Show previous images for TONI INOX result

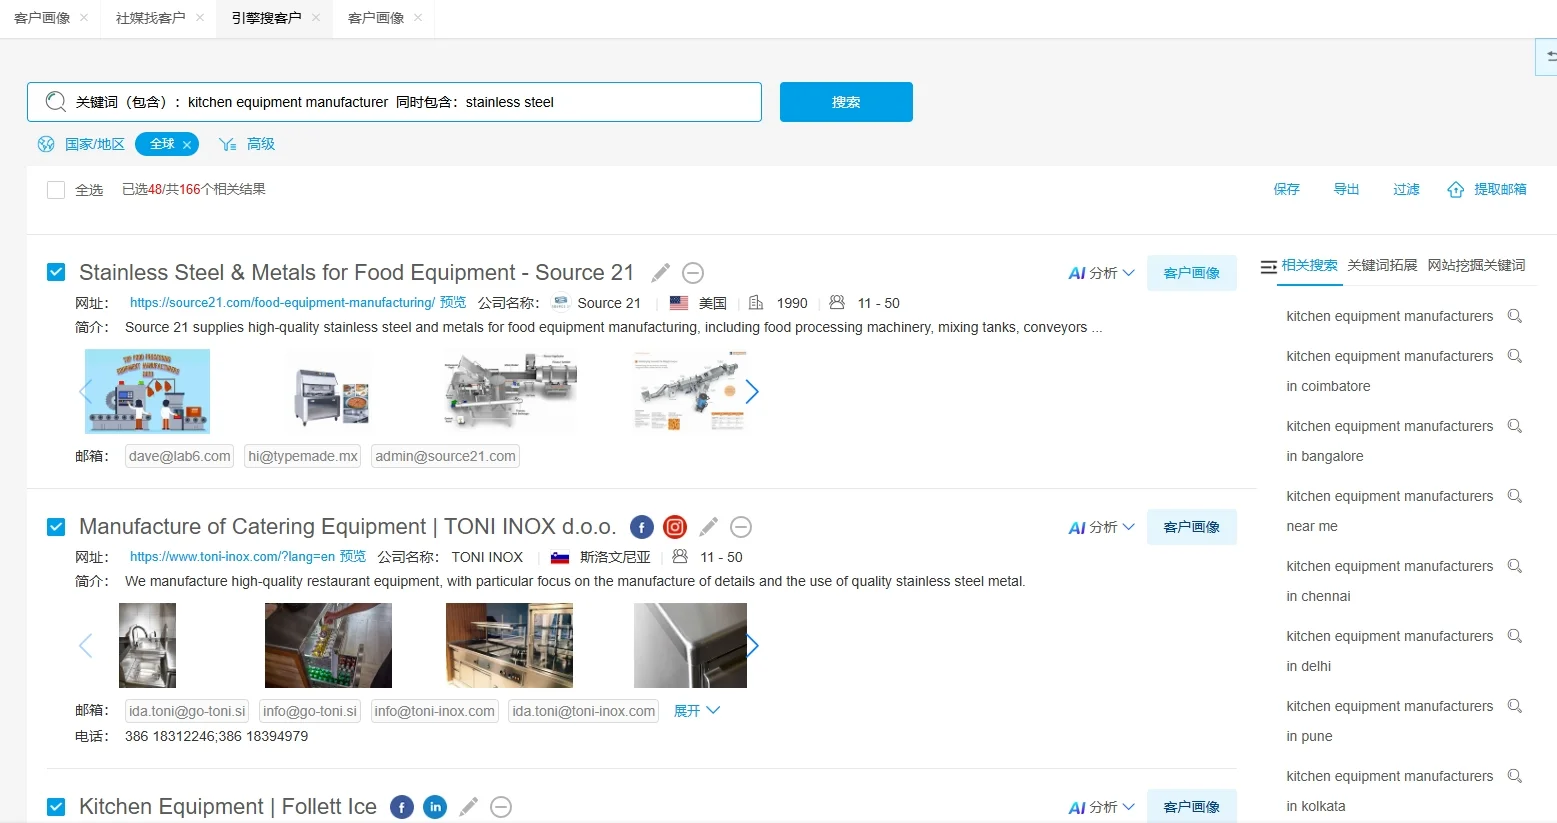[x=85, y=646]
